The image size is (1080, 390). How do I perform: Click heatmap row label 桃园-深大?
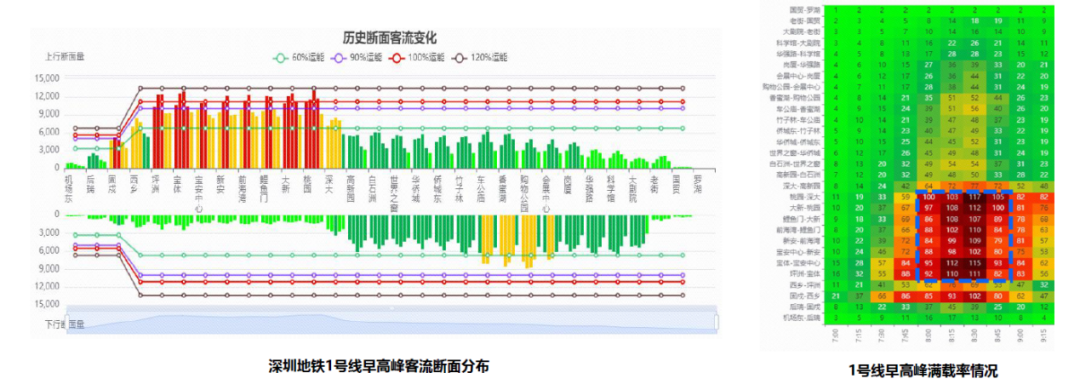pyautogui.click(x=804, y=196)
